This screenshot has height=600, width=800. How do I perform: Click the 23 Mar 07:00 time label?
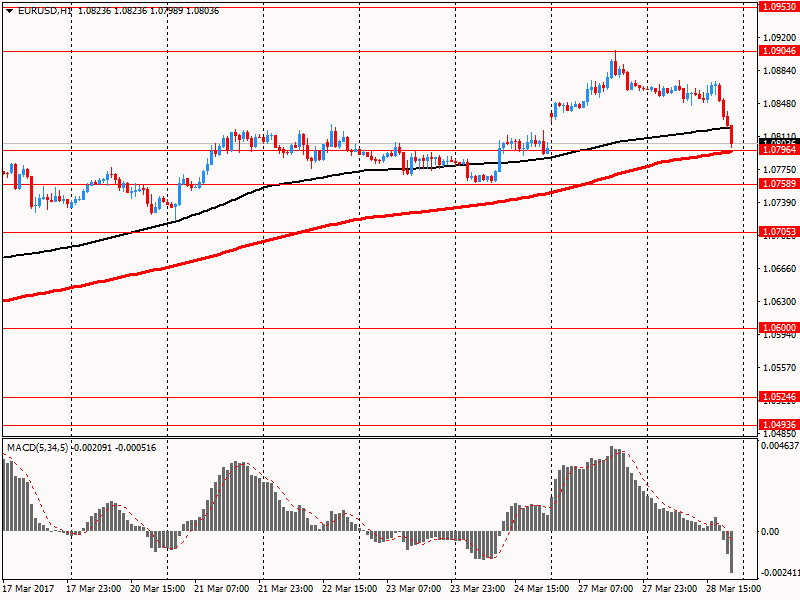[x=414, y=588]
